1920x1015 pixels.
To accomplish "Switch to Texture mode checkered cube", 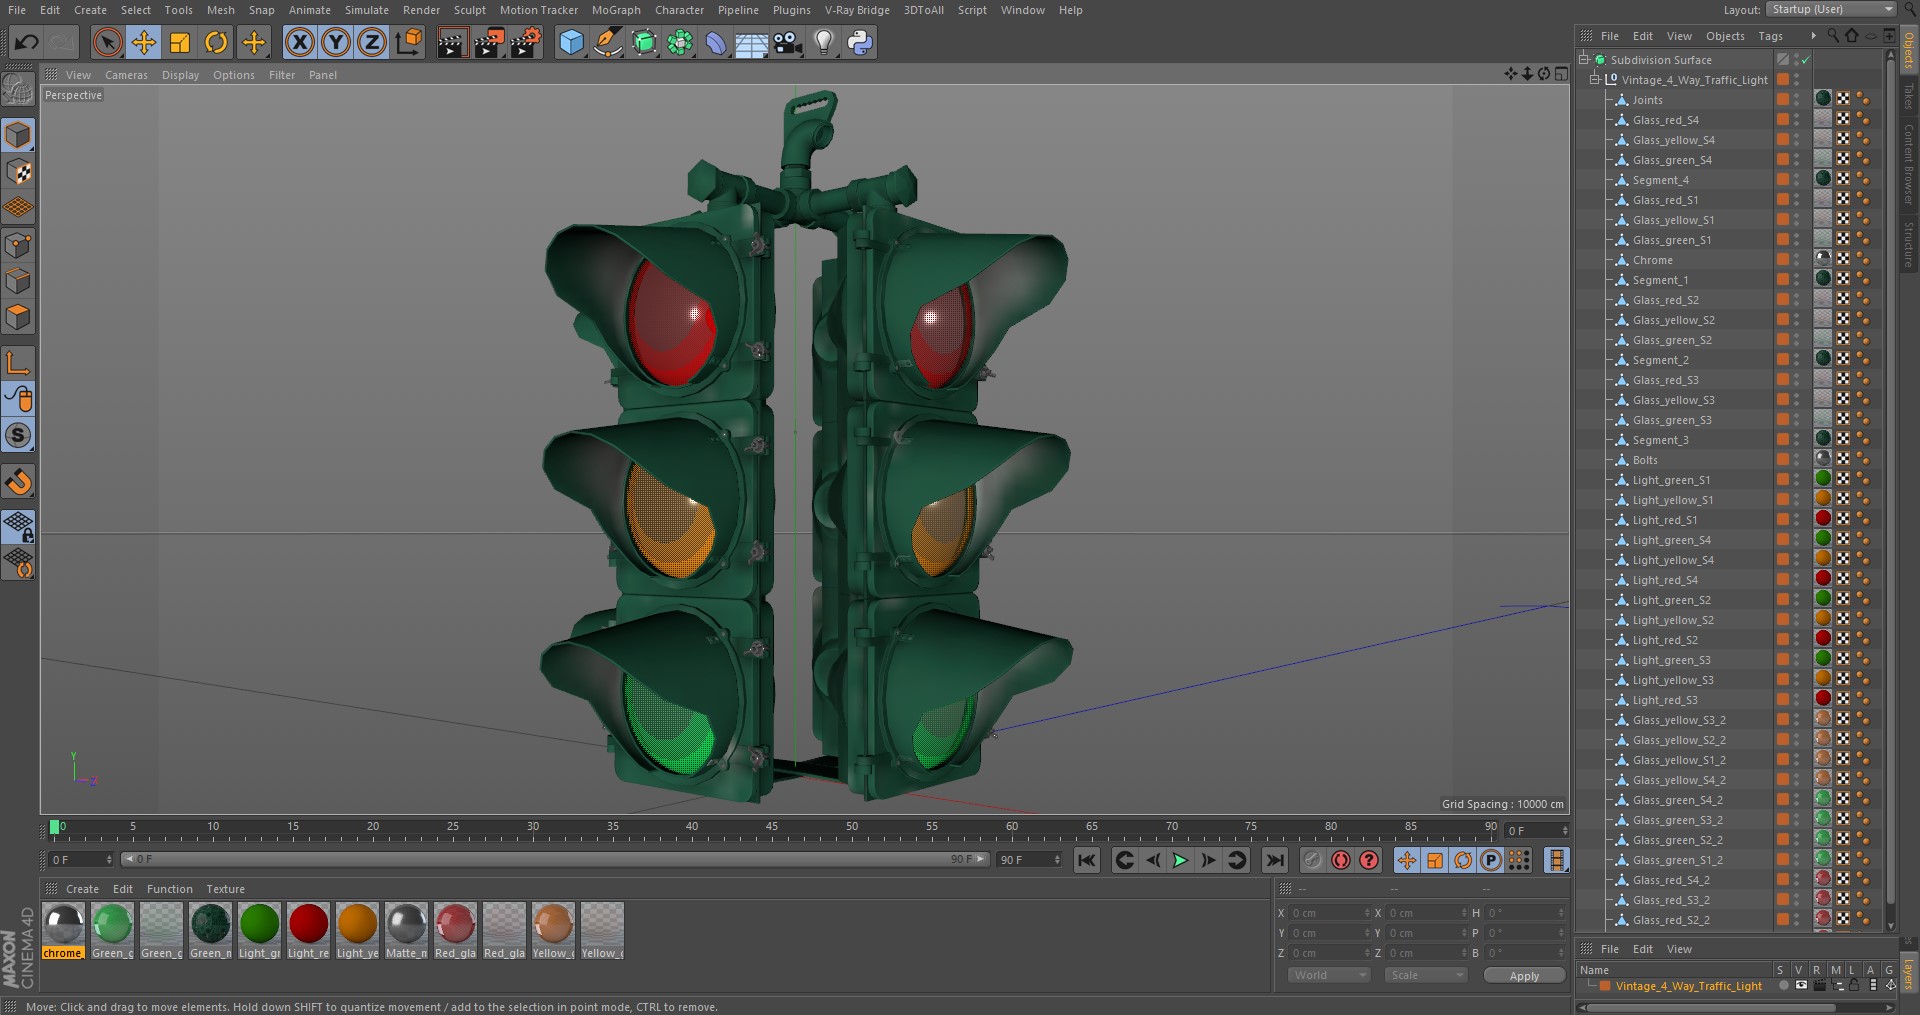I will 18,172.
